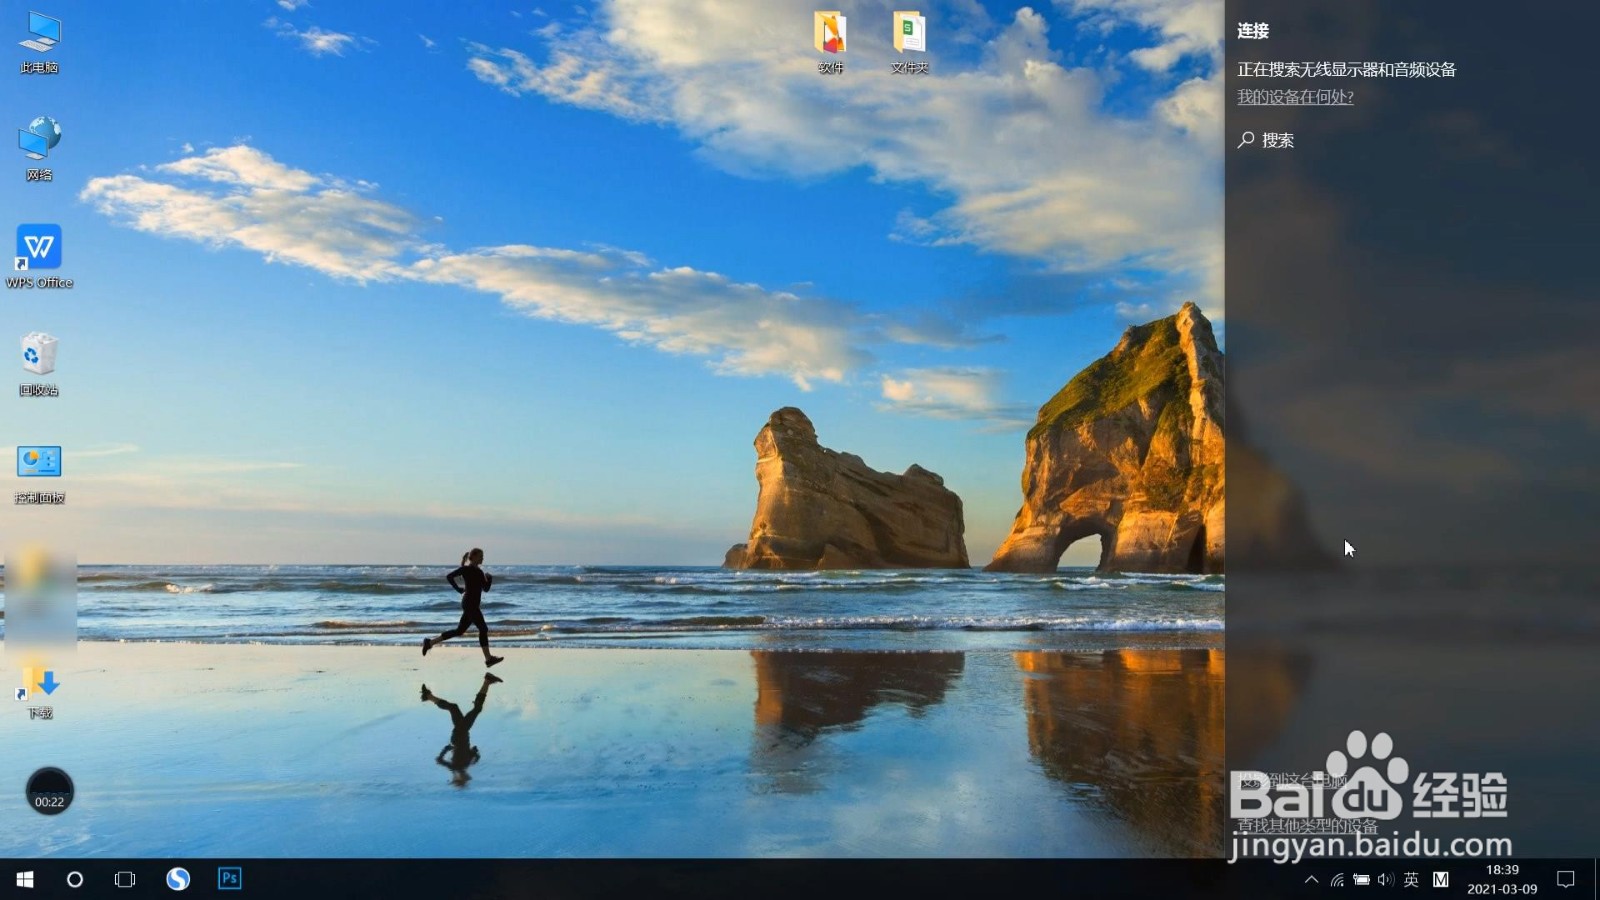Launch WPS Office shortcut
The image size is (1600, 900).
pyautogui.click(x=39, y=256)
